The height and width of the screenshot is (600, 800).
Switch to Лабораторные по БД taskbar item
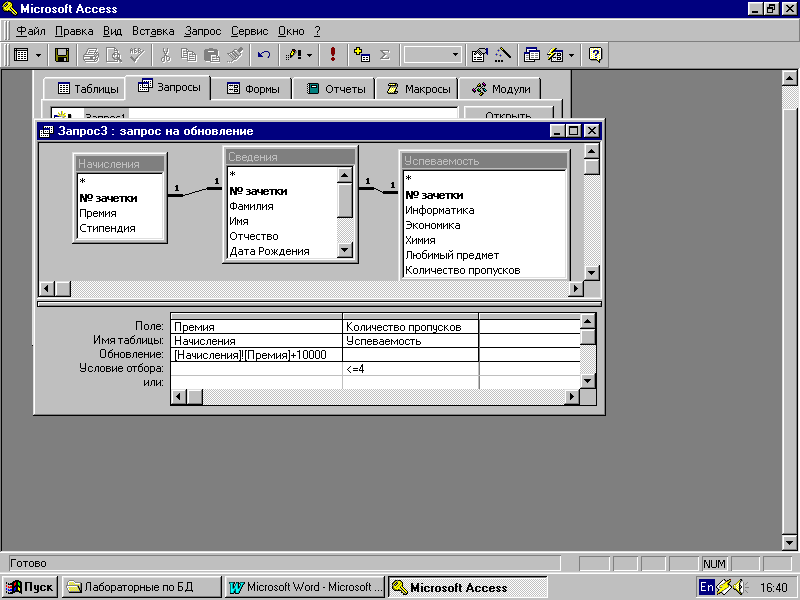142,587
